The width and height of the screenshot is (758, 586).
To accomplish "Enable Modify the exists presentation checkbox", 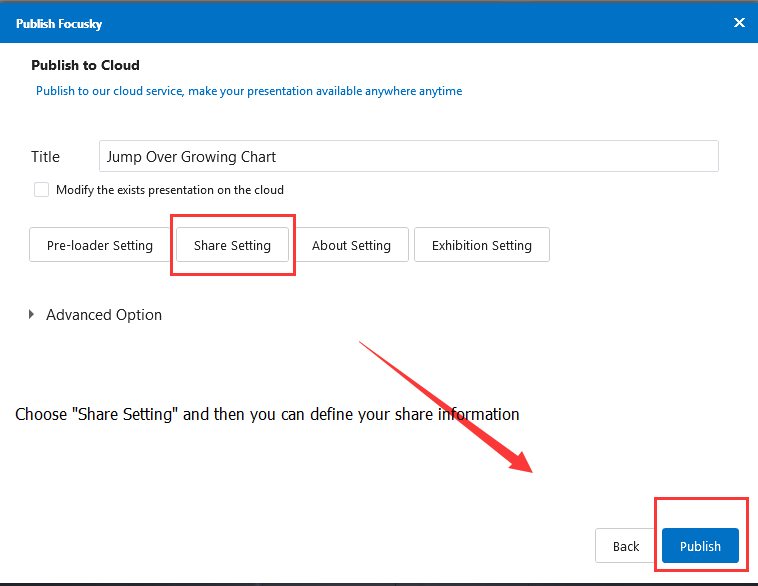I will pyautogui.click(x=42, y=190).
